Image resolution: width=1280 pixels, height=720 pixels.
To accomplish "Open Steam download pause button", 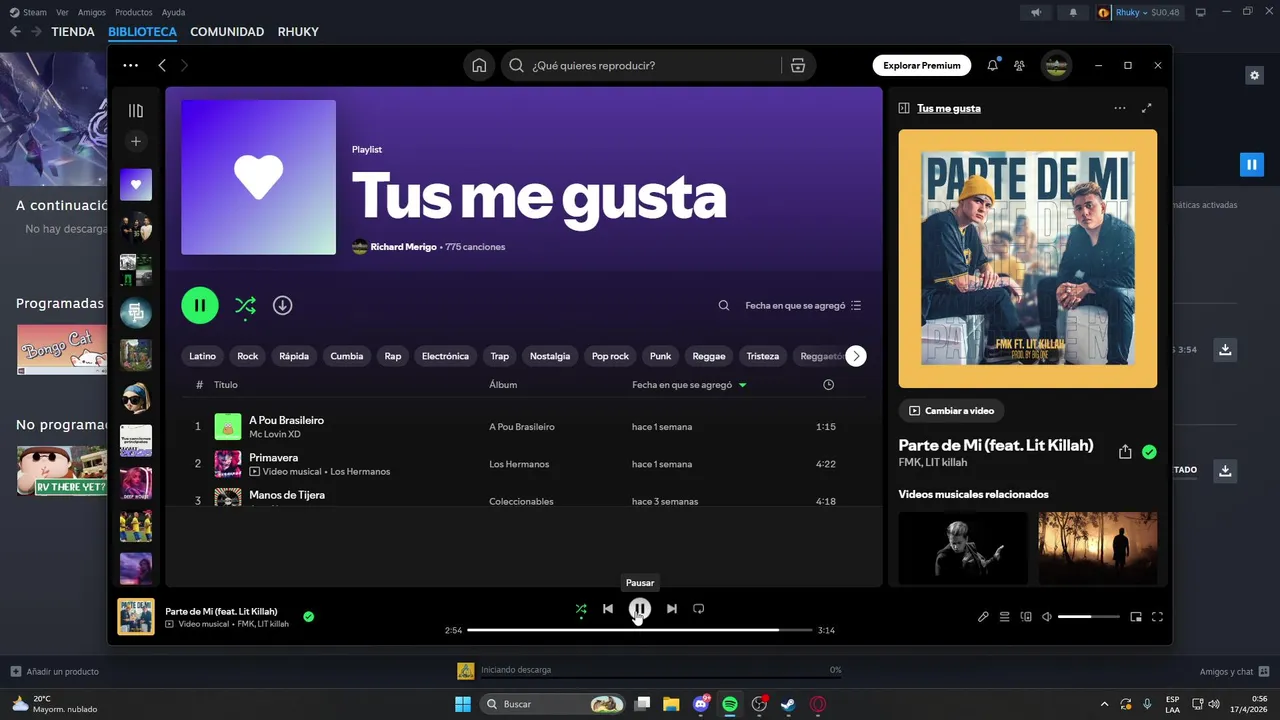I will 1251,164.
